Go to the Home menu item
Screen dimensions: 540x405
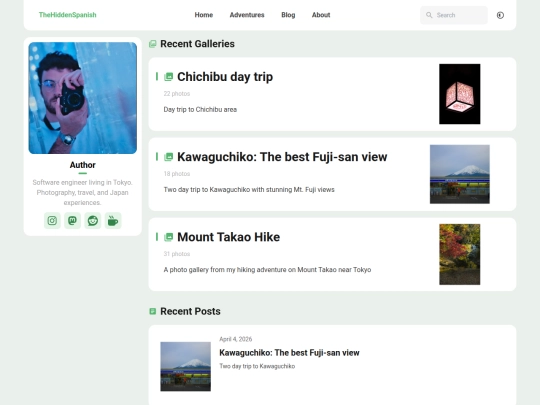[x=204, y=15]
